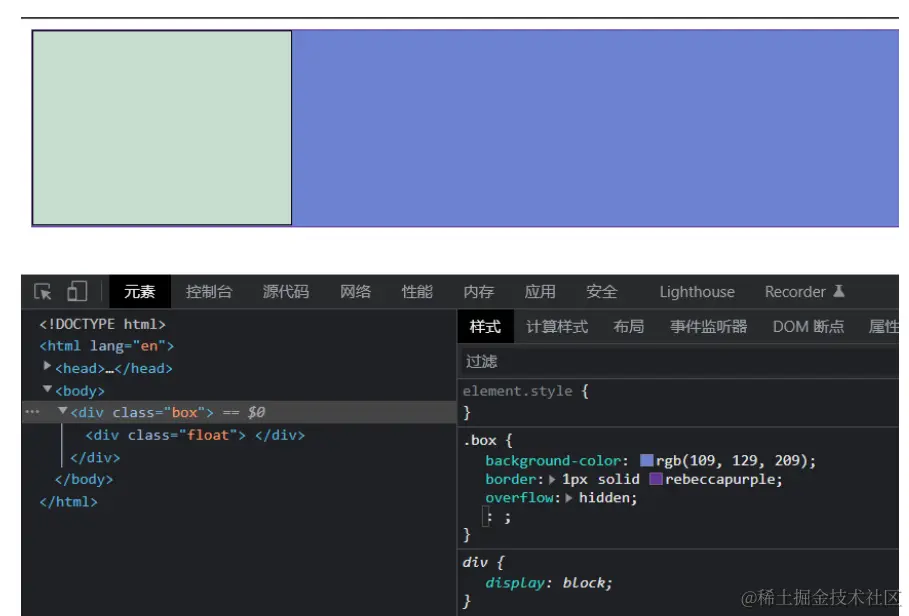Click the .box selector text
This screenshot has height=616, width=909.
point(479,440)
